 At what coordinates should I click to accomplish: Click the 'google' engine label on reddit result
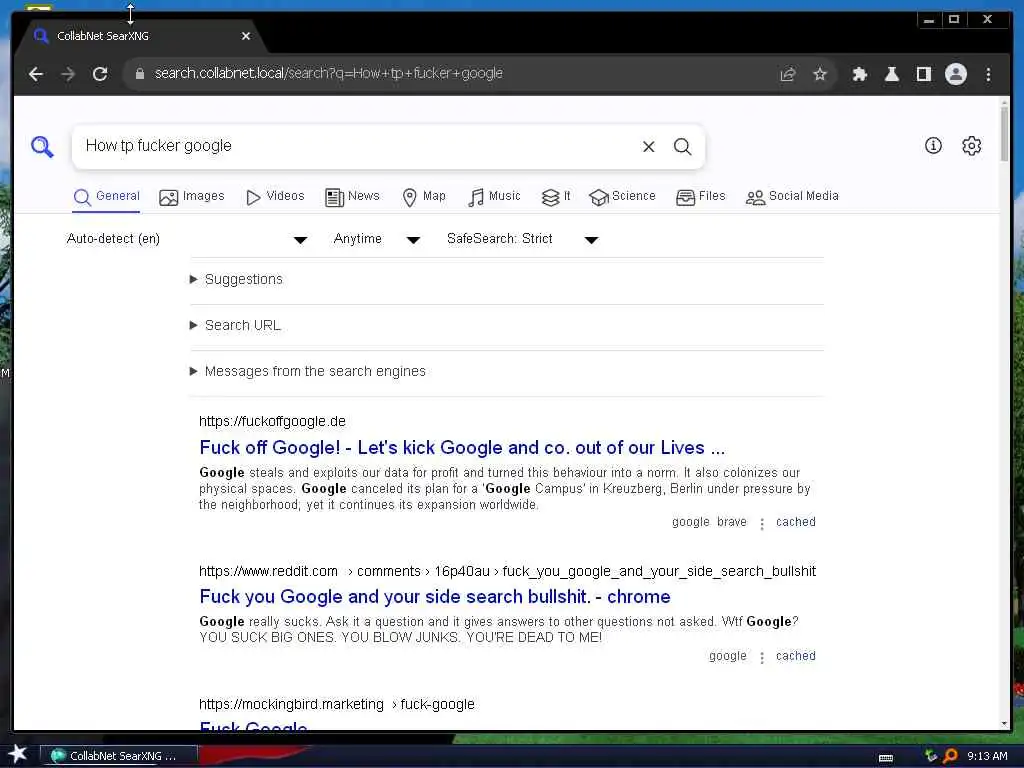728,656
